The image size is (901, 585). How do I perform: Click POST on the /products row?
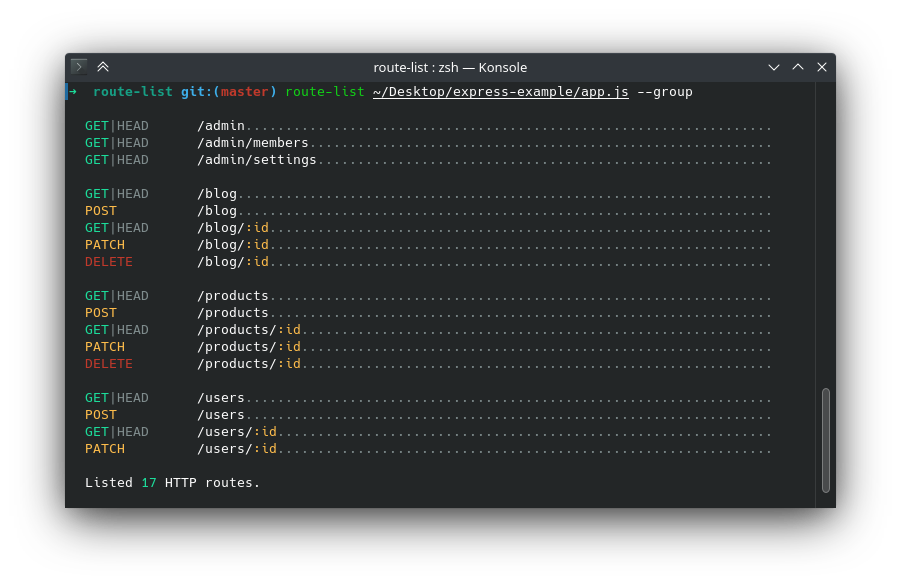101,313
